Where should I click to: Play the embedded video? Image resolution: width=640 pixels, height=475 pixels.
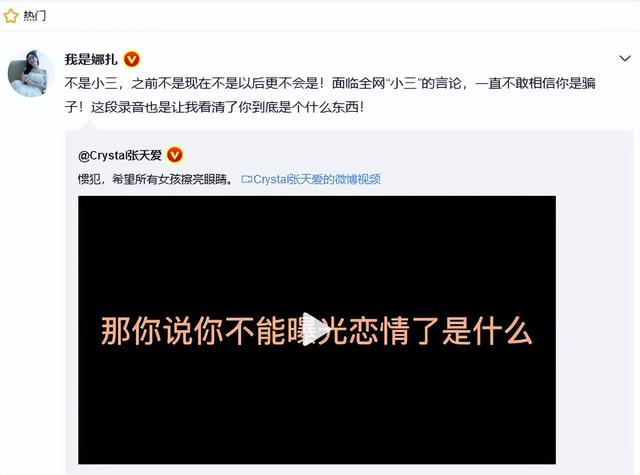316,330
